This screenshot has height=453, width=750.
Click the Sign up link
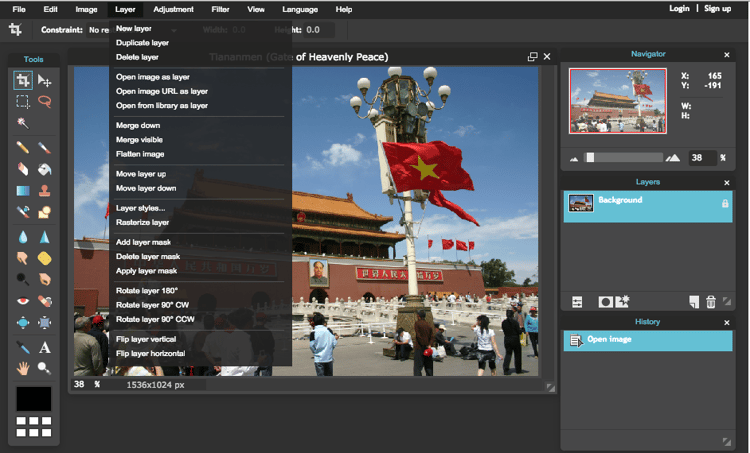click(x=717, y=9)
